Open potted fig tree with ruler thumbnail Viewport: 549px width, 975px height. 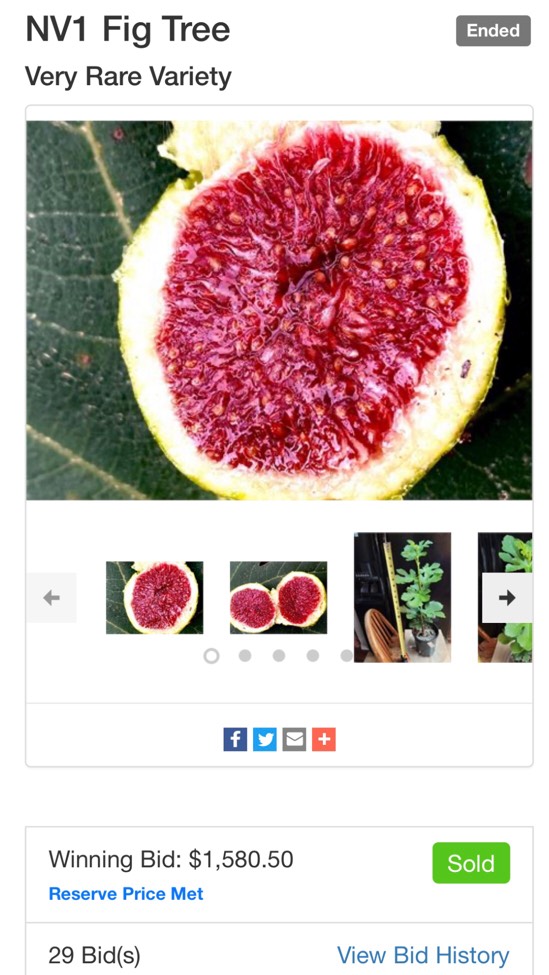click(x=402, y=598)
